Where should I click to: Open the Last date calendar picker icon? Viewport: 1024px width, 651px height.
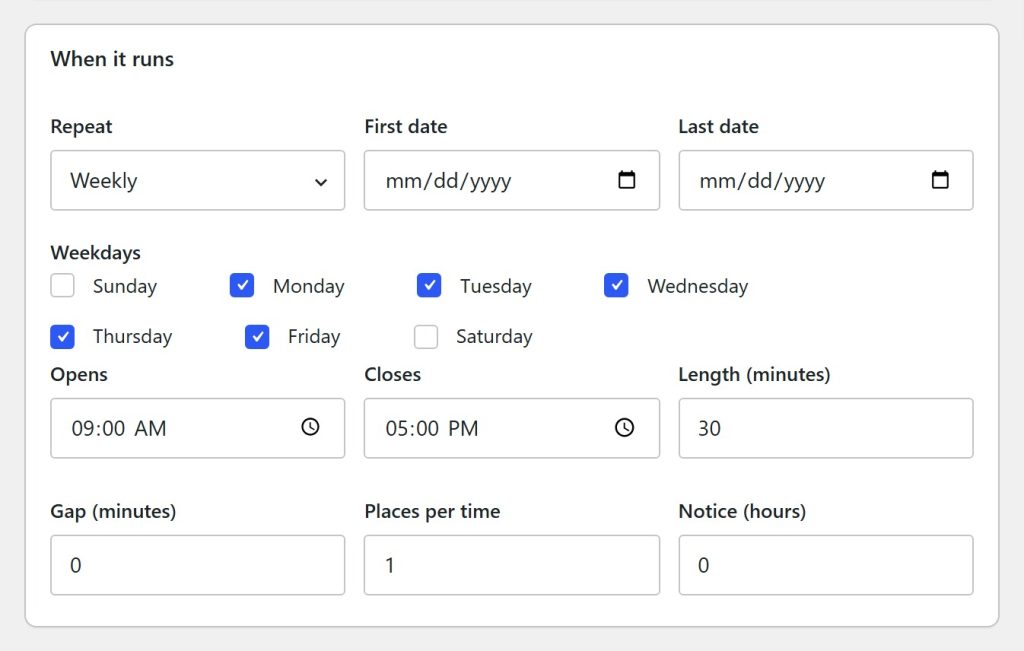(940, 180)
